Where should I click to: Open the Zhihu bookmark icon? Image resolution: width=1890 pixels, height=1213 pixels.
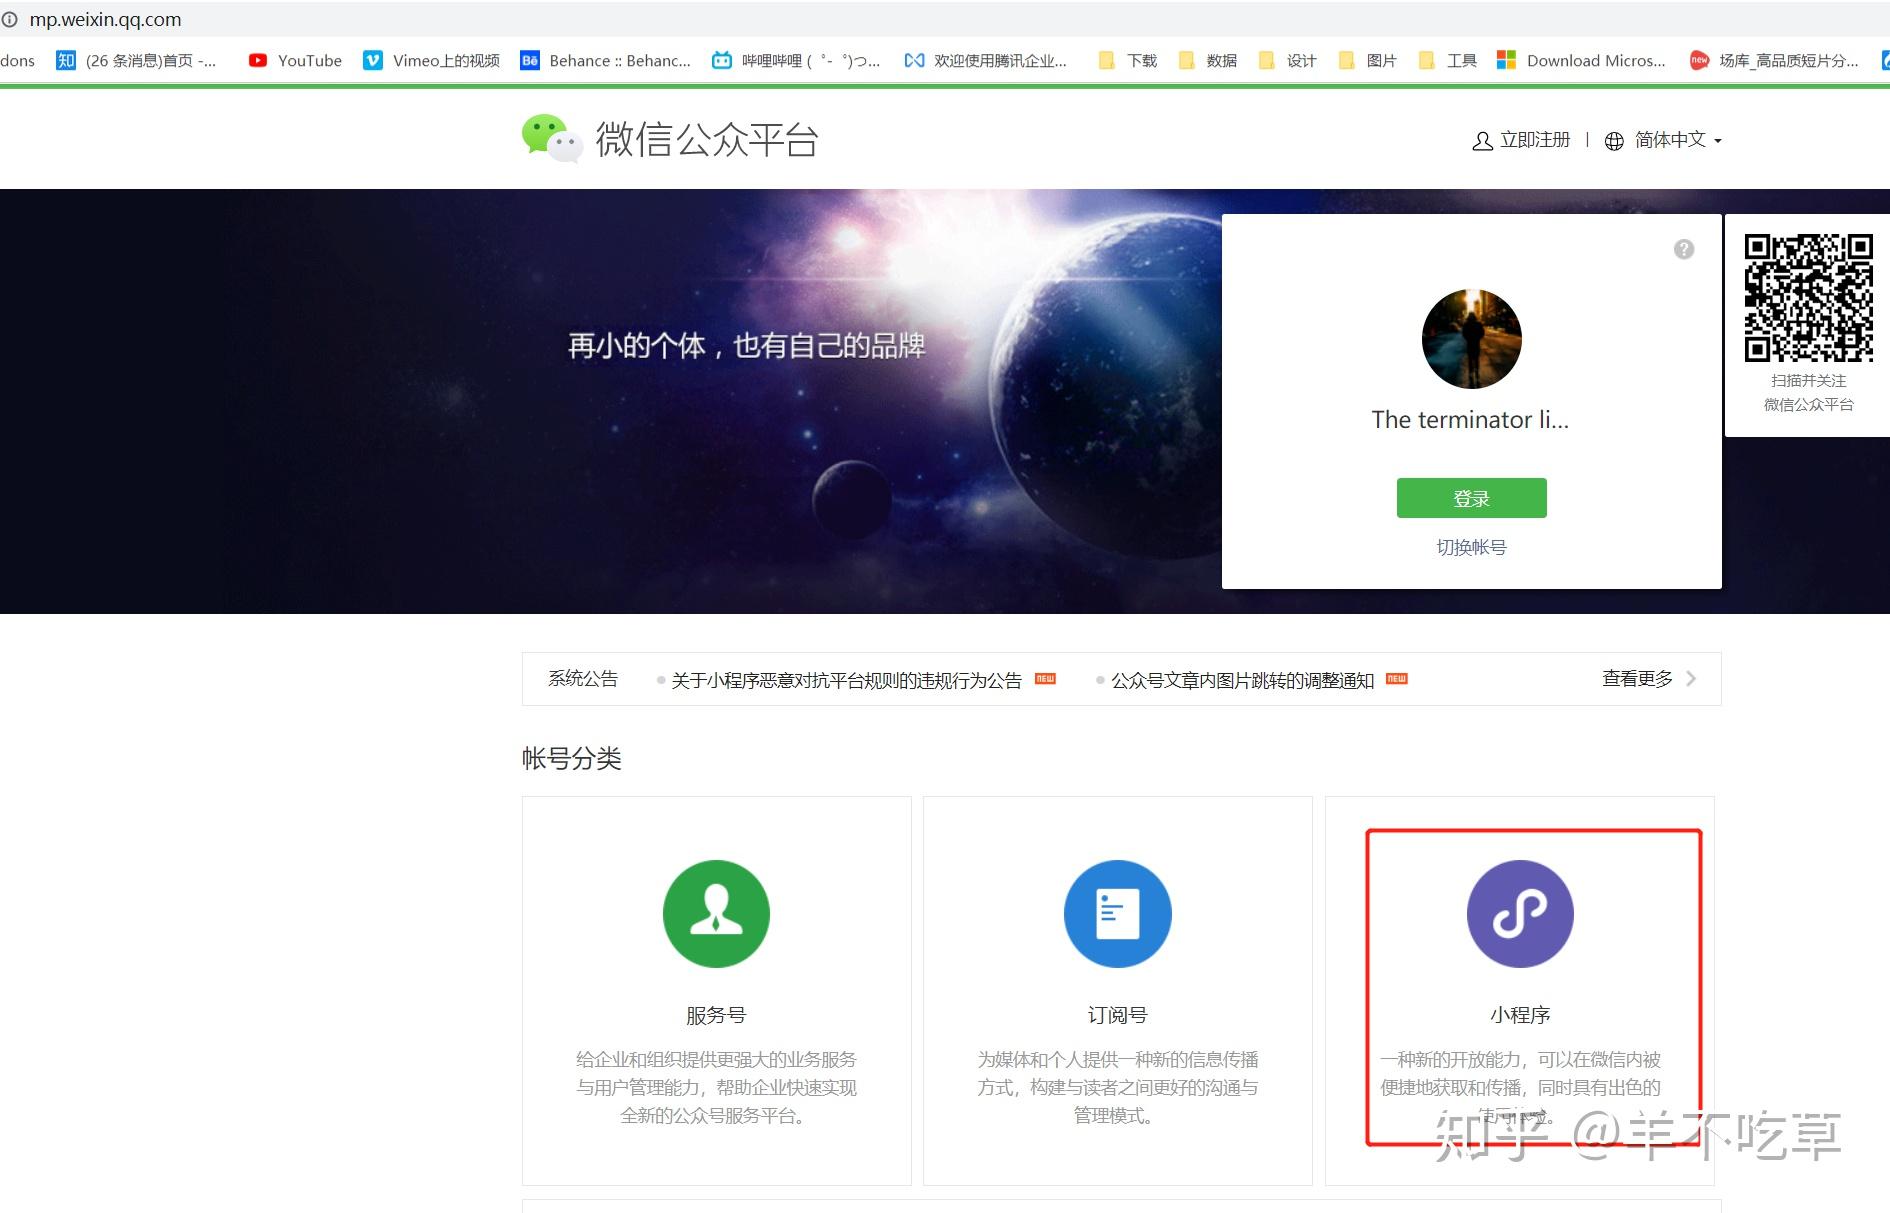point(66,60)
